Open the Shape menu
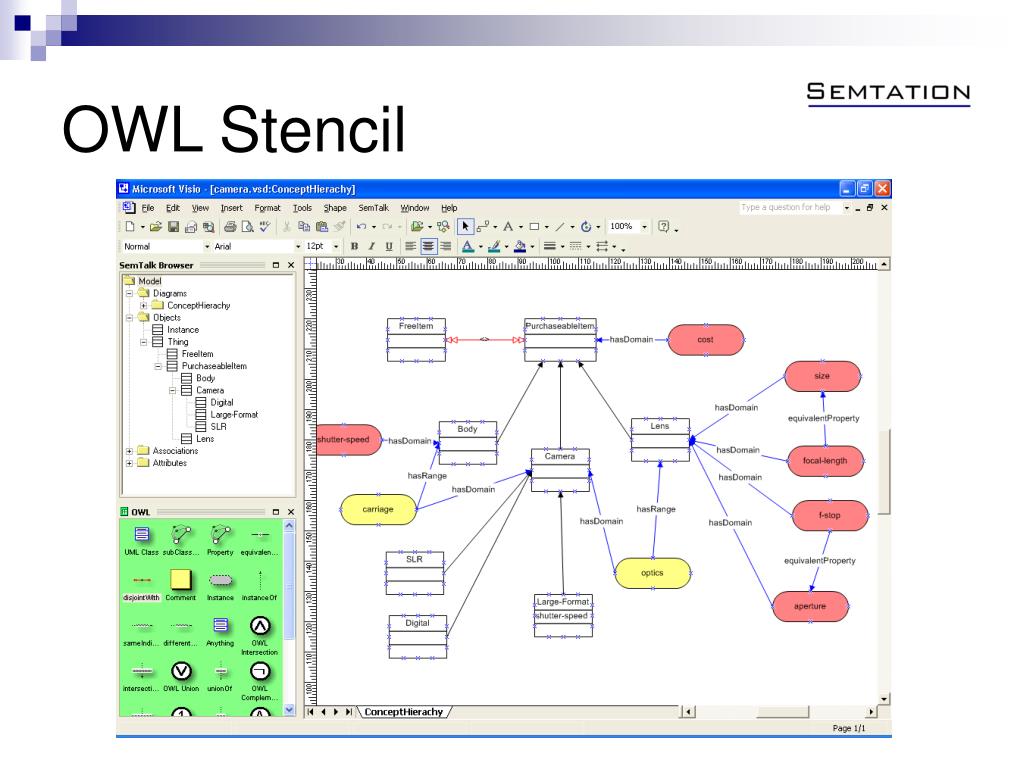 335,208
